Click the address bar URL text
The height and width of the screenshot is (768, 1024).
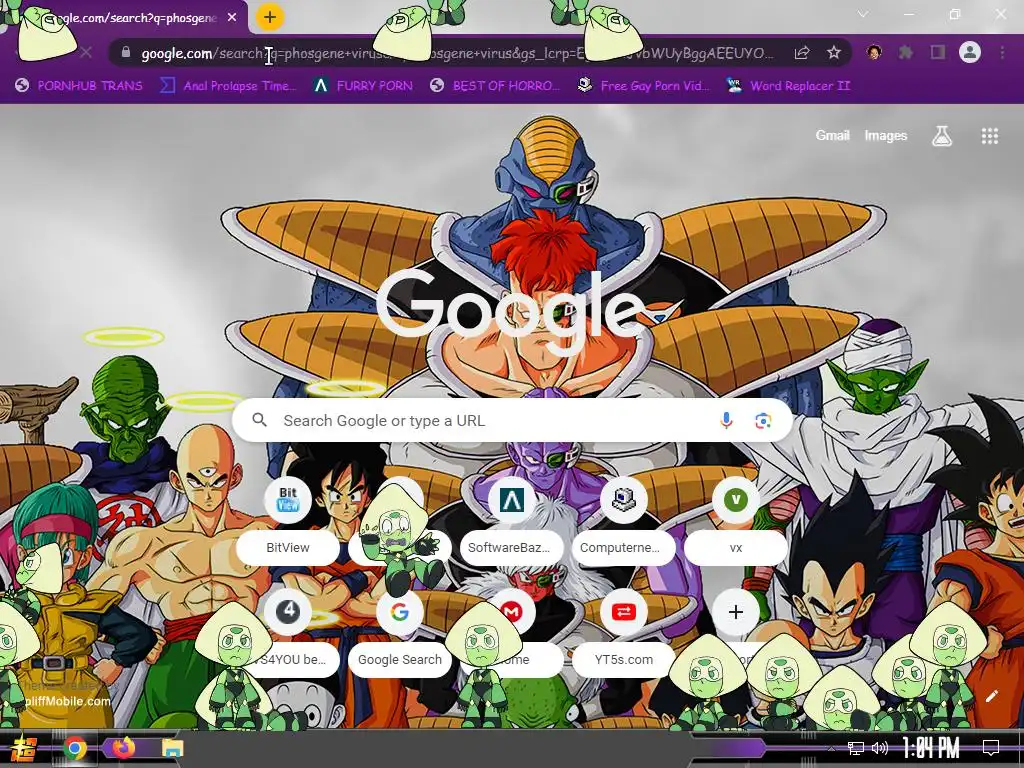457,53
